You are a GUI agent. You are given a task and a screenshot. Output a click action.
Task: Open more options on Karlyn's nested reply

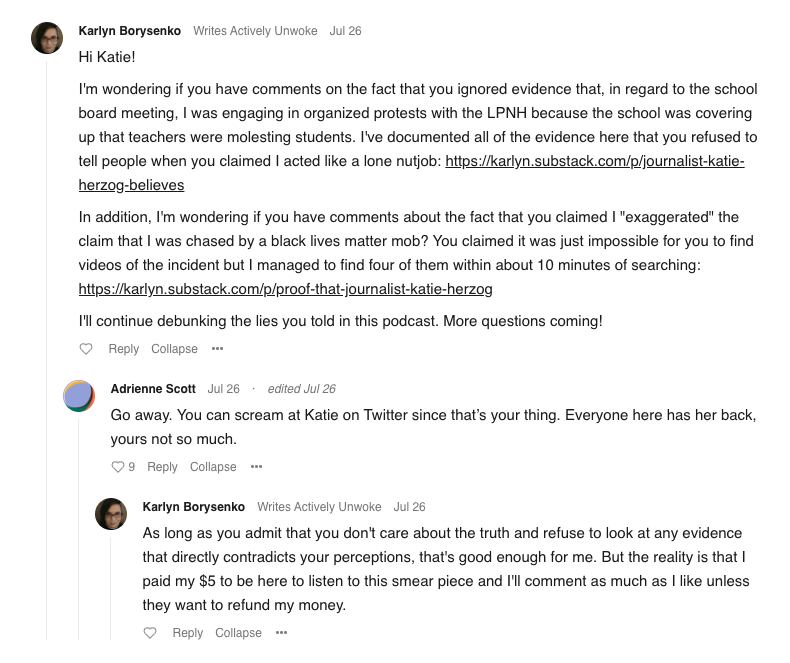[x=282, y=633]
